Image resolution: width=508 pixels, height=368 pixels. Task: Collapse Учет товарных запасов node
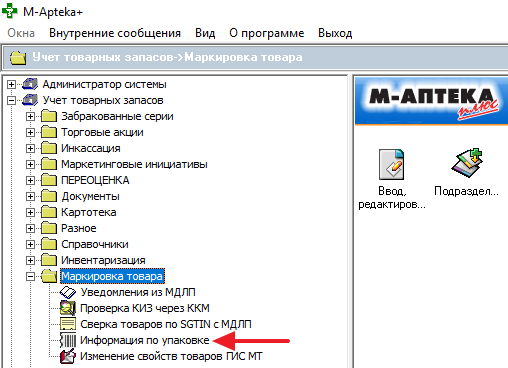coord(11,100)
